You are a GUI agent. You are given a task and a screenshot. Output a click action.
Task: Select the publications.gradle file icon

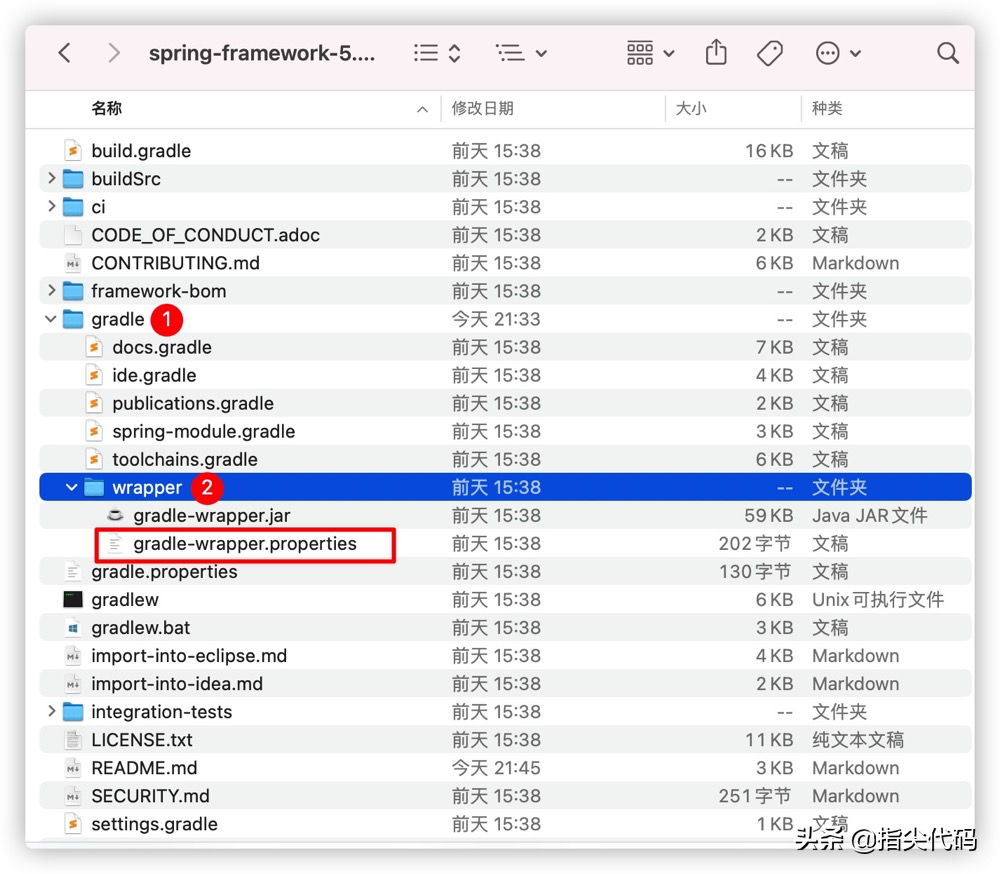pyautogui.click(x=94, y=403)
